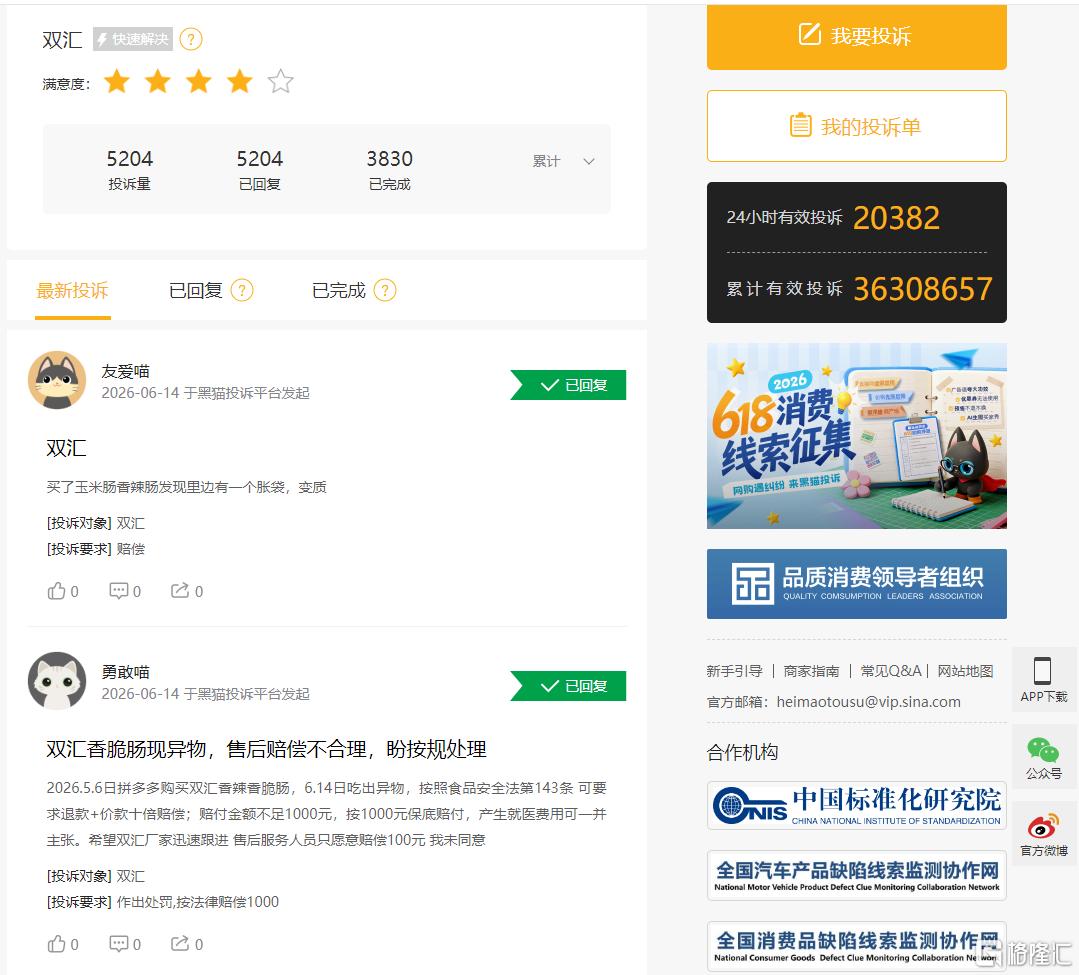Click 勇敢喵 user avatar

pos(57,681)
